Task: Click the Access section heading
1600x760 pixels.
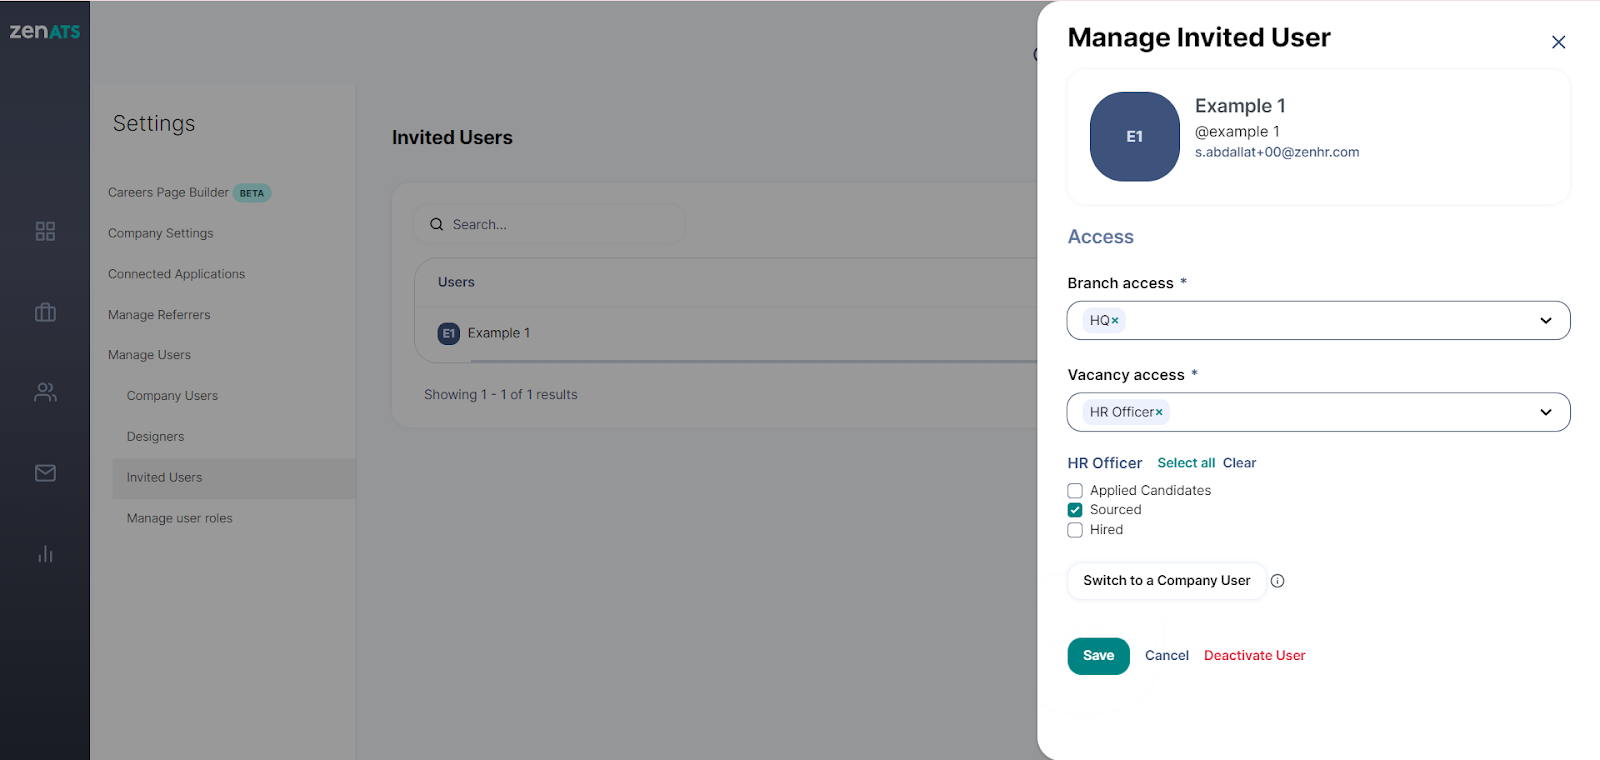Action: (1100, 237)
